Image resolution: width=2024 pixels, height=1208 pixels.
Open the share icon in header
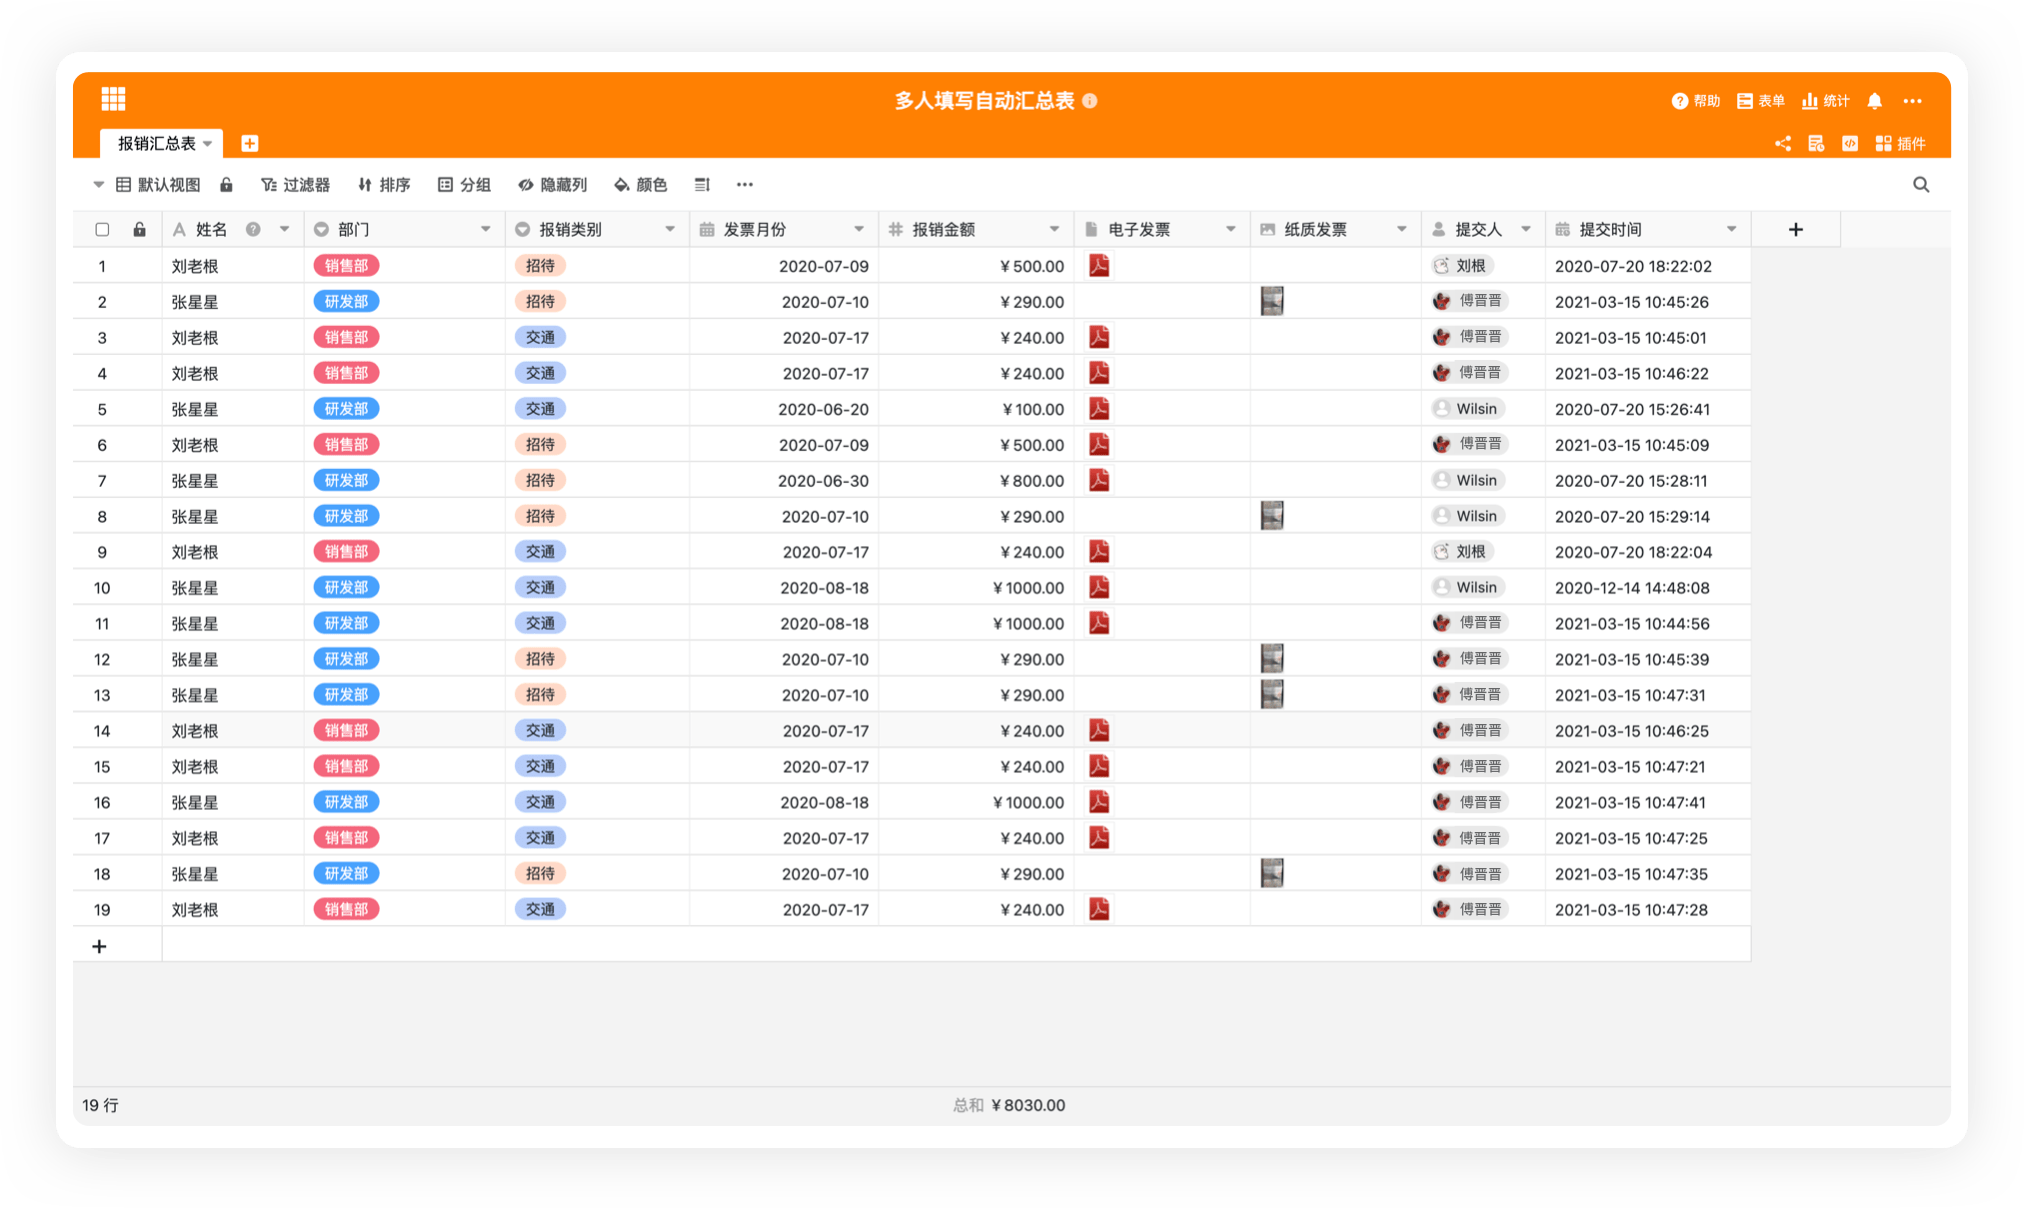(x=1782, y=144)
